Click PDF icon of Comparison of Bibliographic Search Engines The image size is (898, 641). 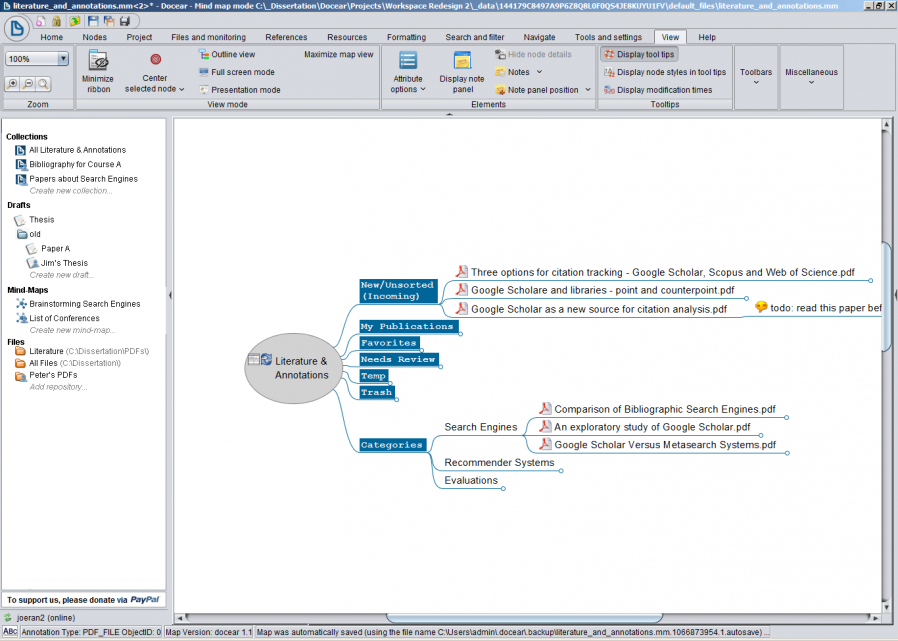[545, 408]
